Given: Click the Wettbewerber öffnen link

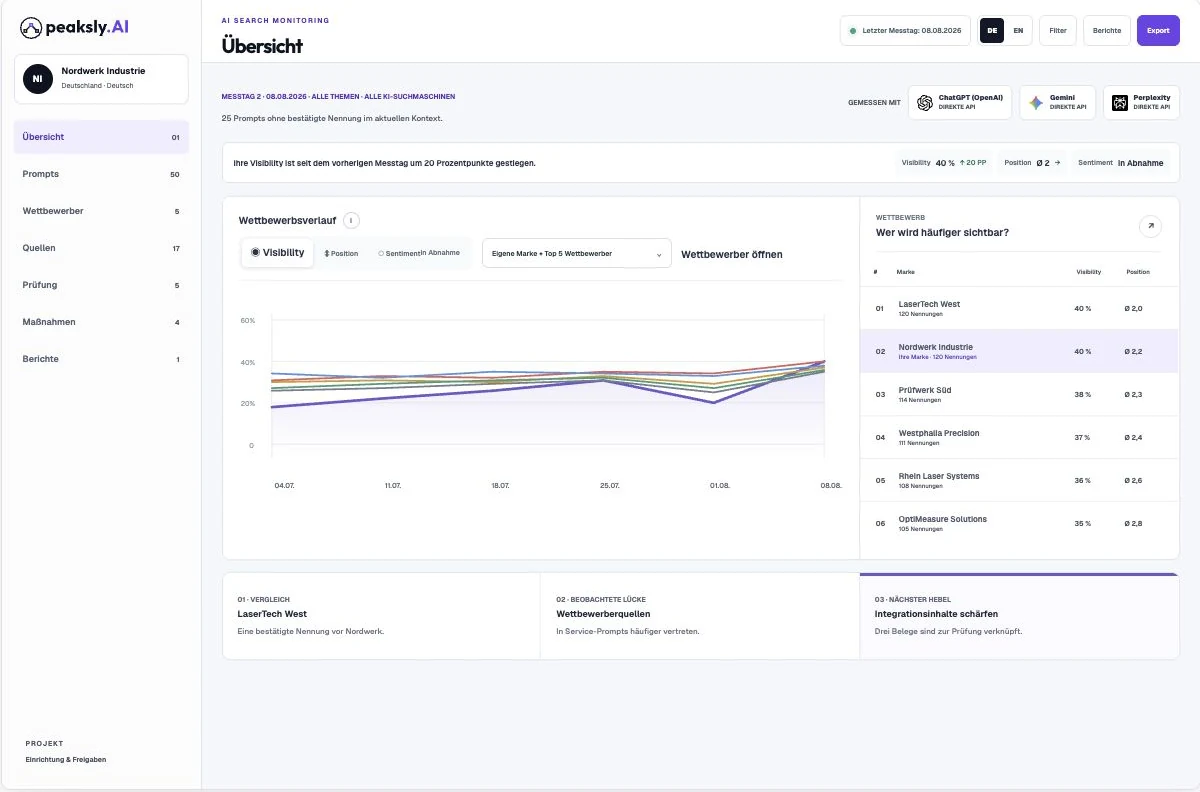Looking at the screenshot, I should (732, 254).
